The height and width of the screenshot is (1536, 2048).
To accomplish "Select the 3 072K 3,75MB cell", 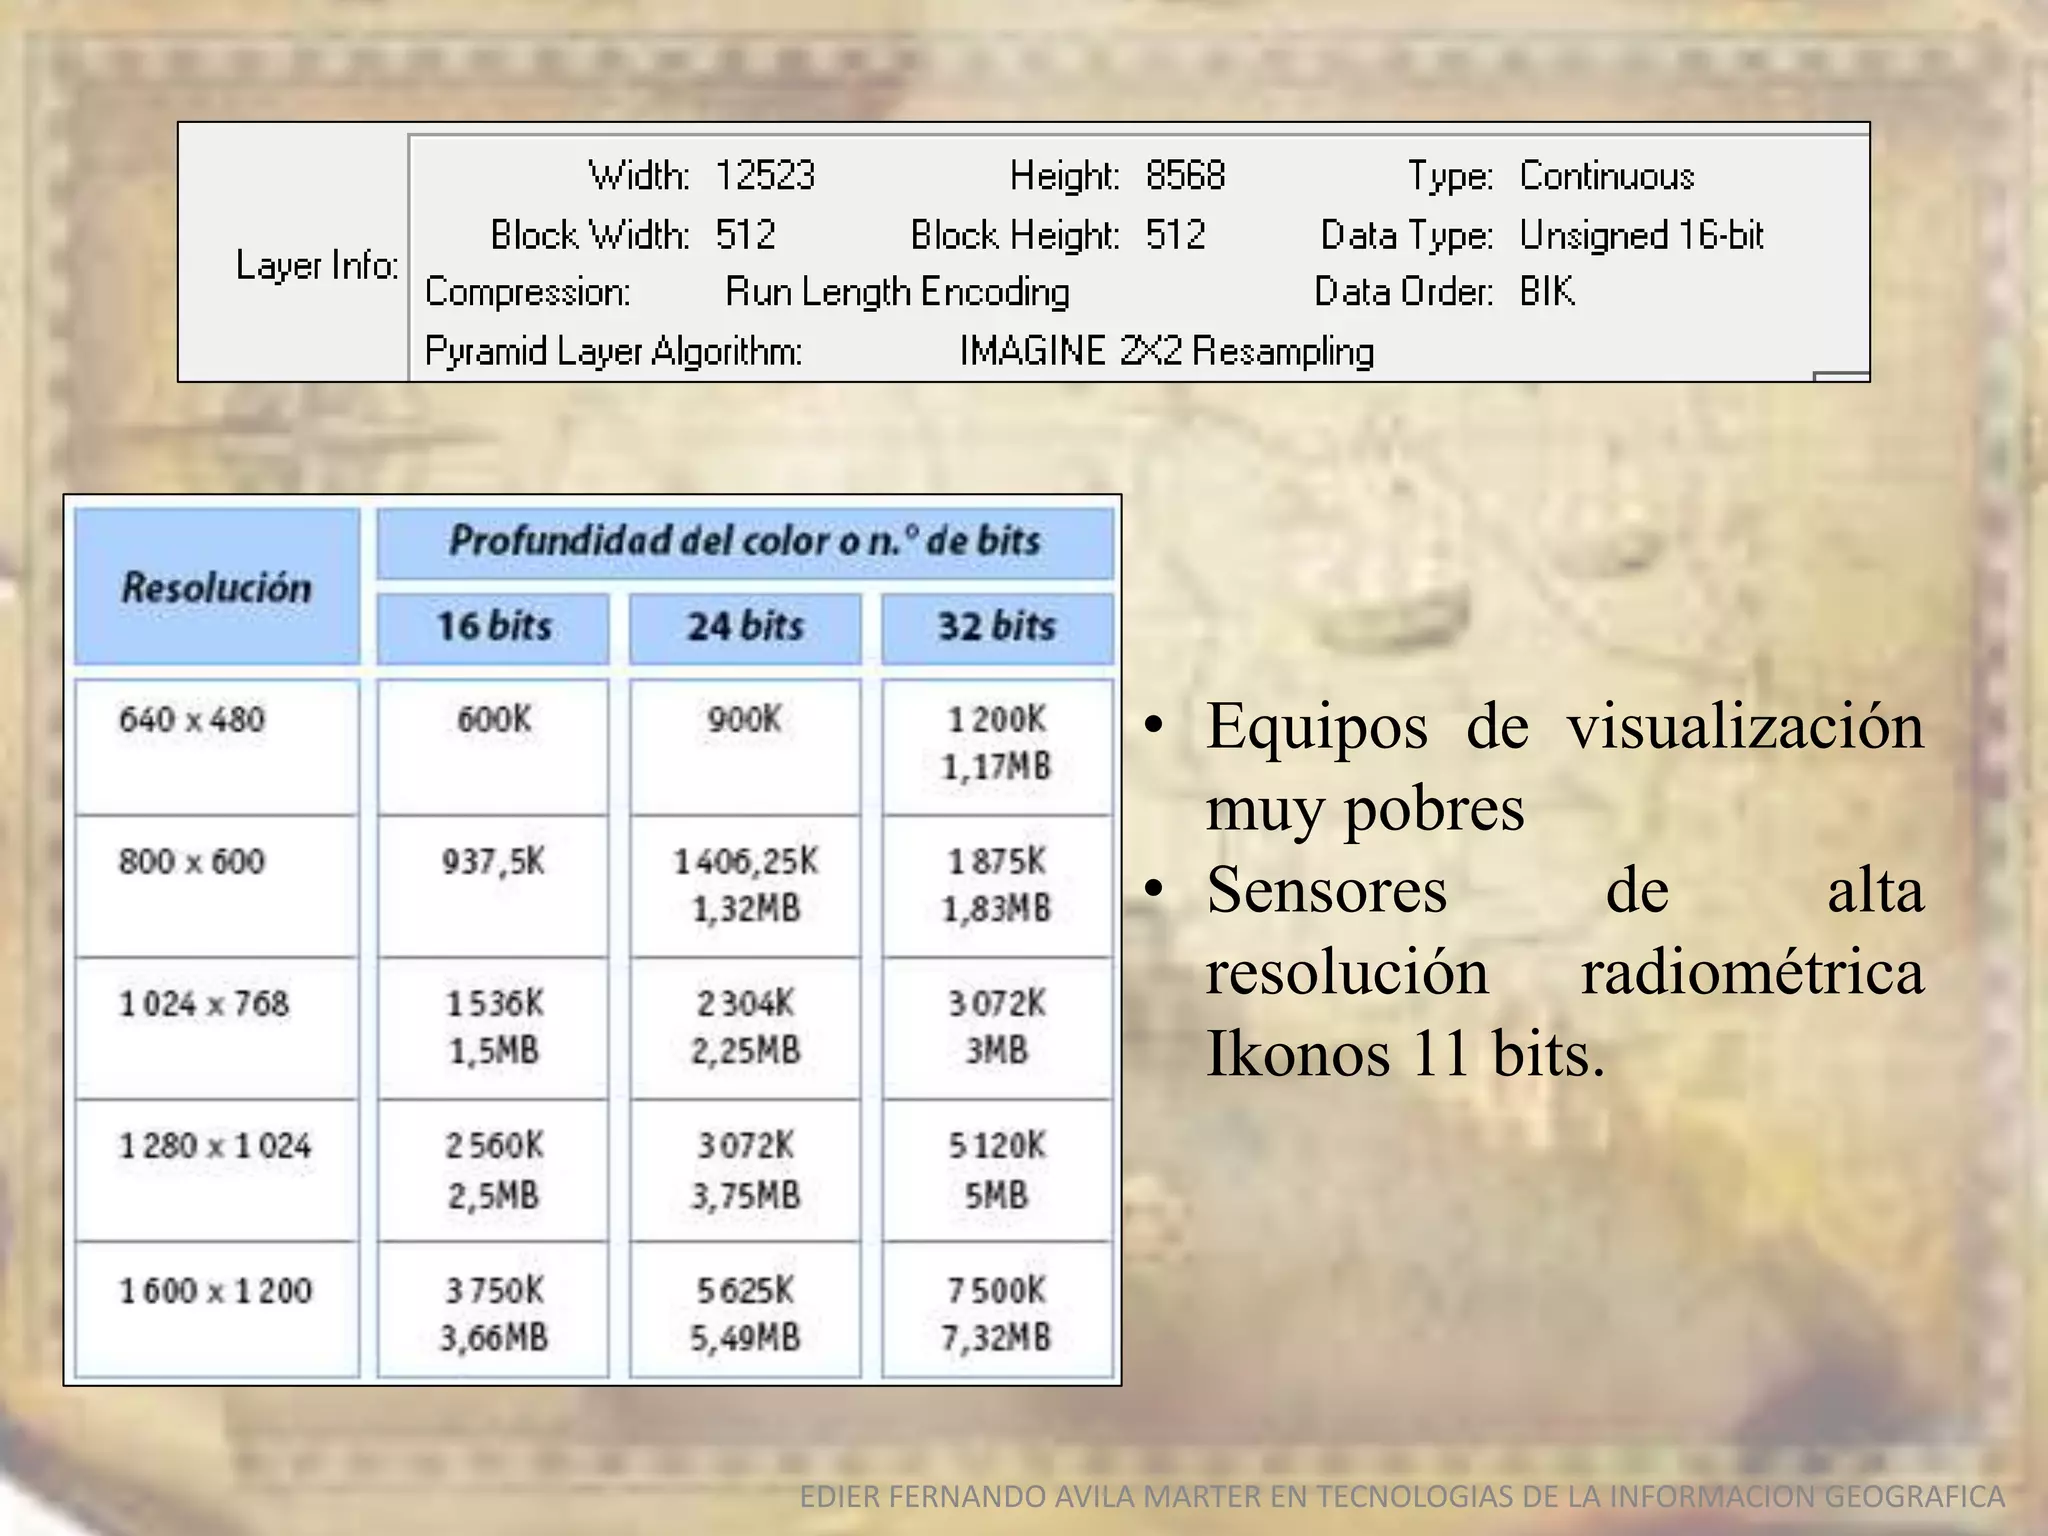I will [745, 1171].
